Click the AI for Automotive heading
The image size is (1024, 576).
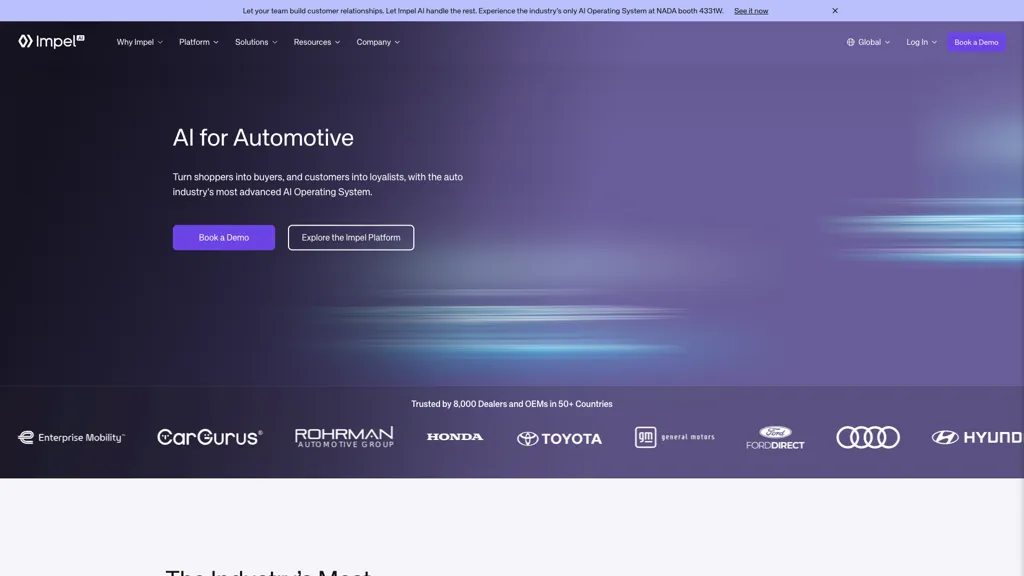click(263, 137)
